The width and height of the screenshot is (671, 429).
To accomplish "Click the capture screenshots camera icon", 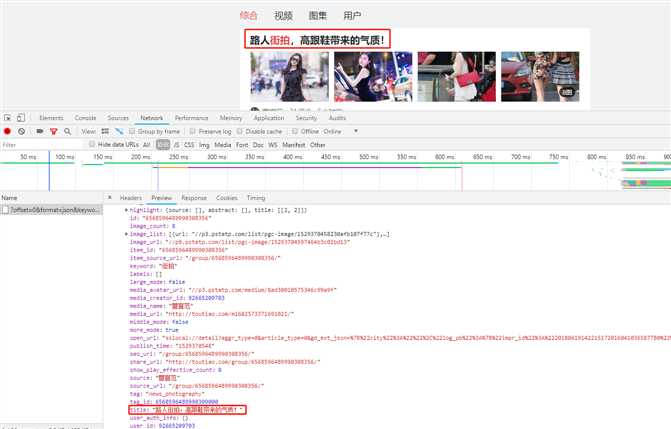I will (39, 131).
